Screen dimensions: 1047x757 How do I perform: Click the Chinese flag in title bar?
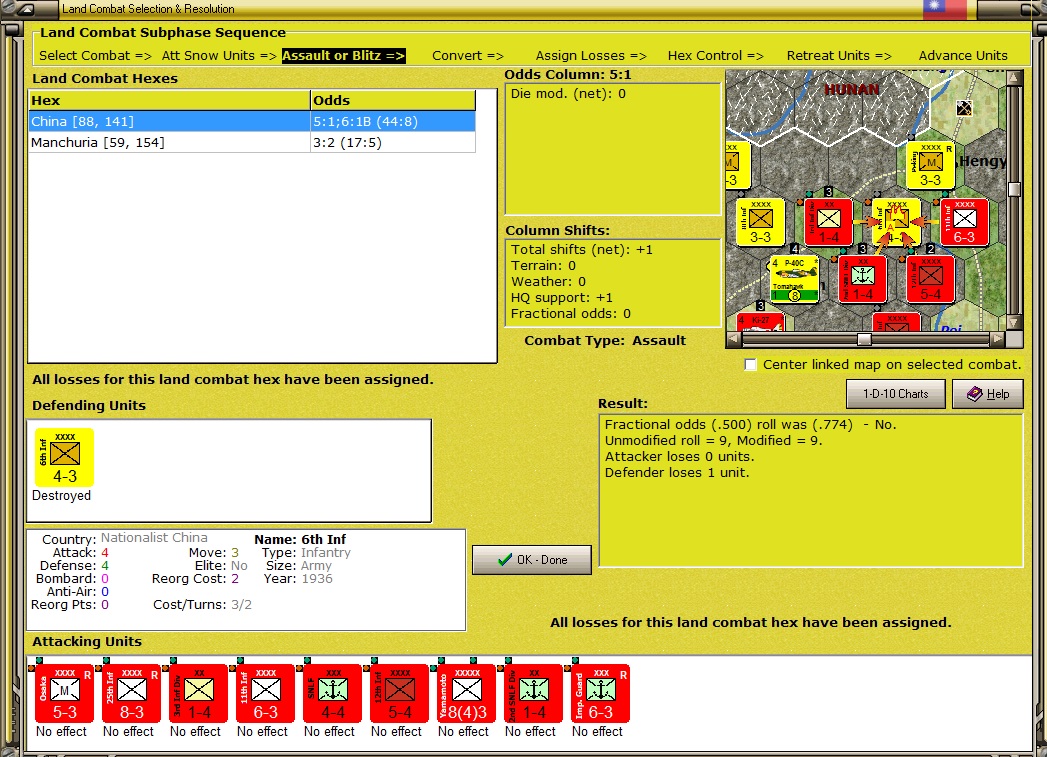click(x=945, y=9)
